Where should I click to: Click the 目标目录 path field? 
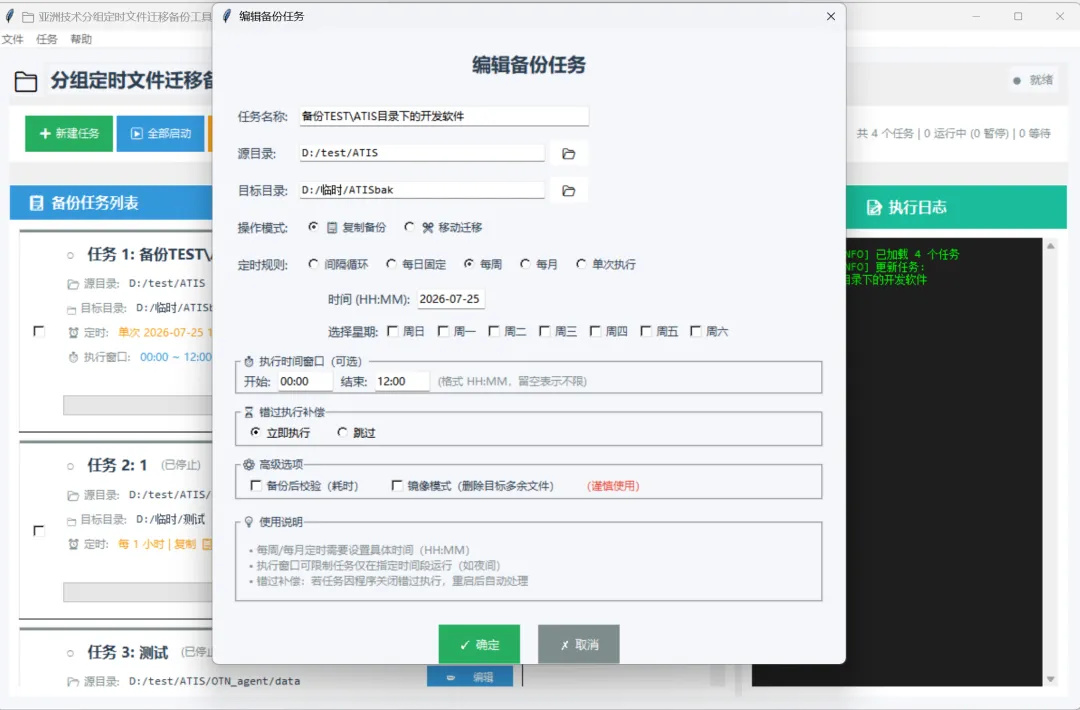(x=422, y=190)
